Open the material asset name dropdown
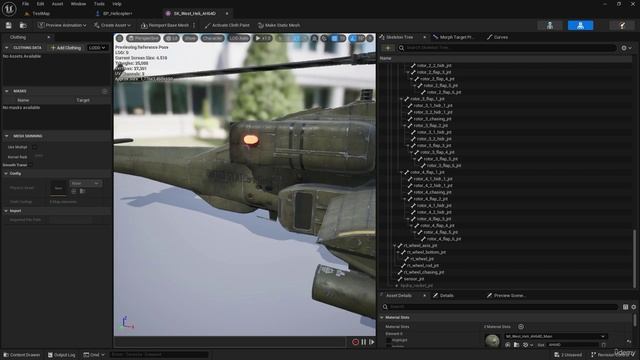640x360 pixels. click(556, 336)
